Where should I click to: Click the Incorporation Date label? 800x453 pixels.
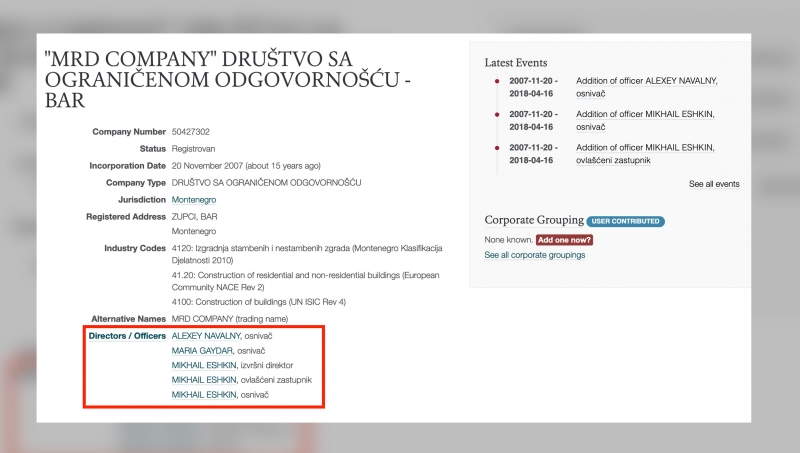128,165
